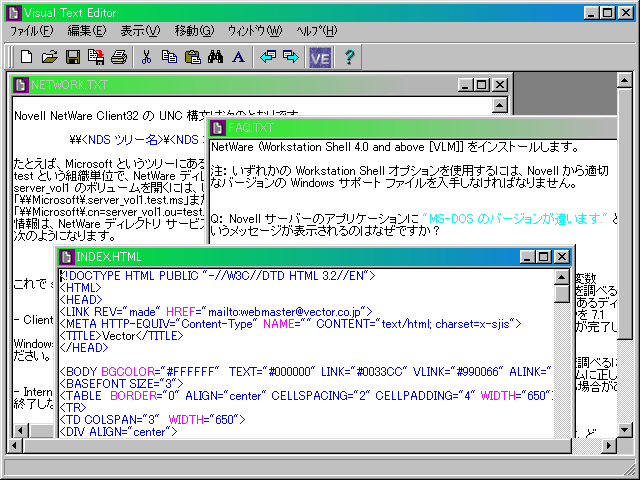Click the cyan "MS-DOS のバージョンが違います" text in FAQ.TXT
This screenshot has width=640, height=480.
coord(515,219)
